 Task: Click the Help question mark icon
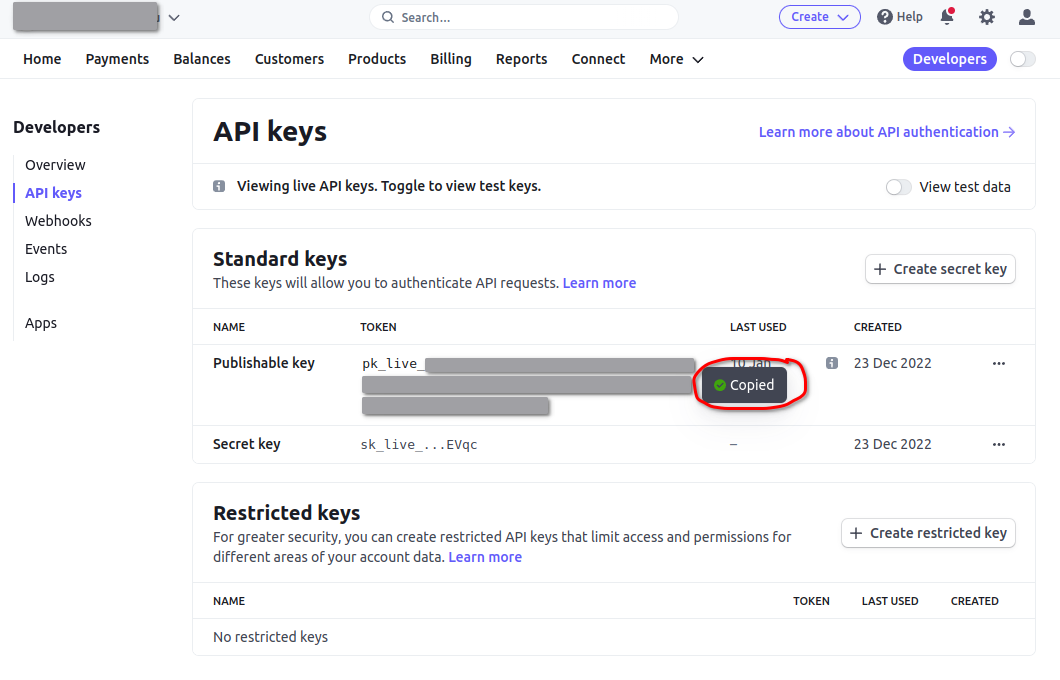point(885,17)
